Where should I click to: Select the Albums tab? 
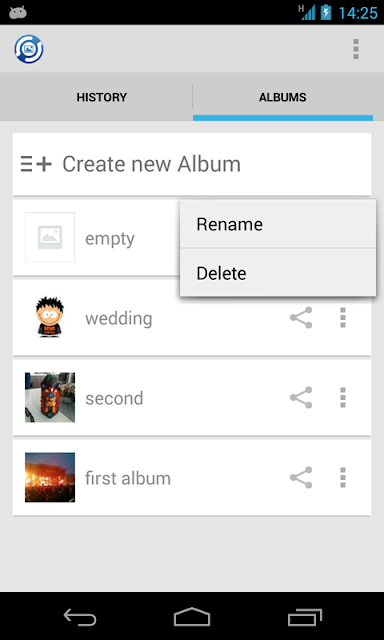(x=283, y=97)
